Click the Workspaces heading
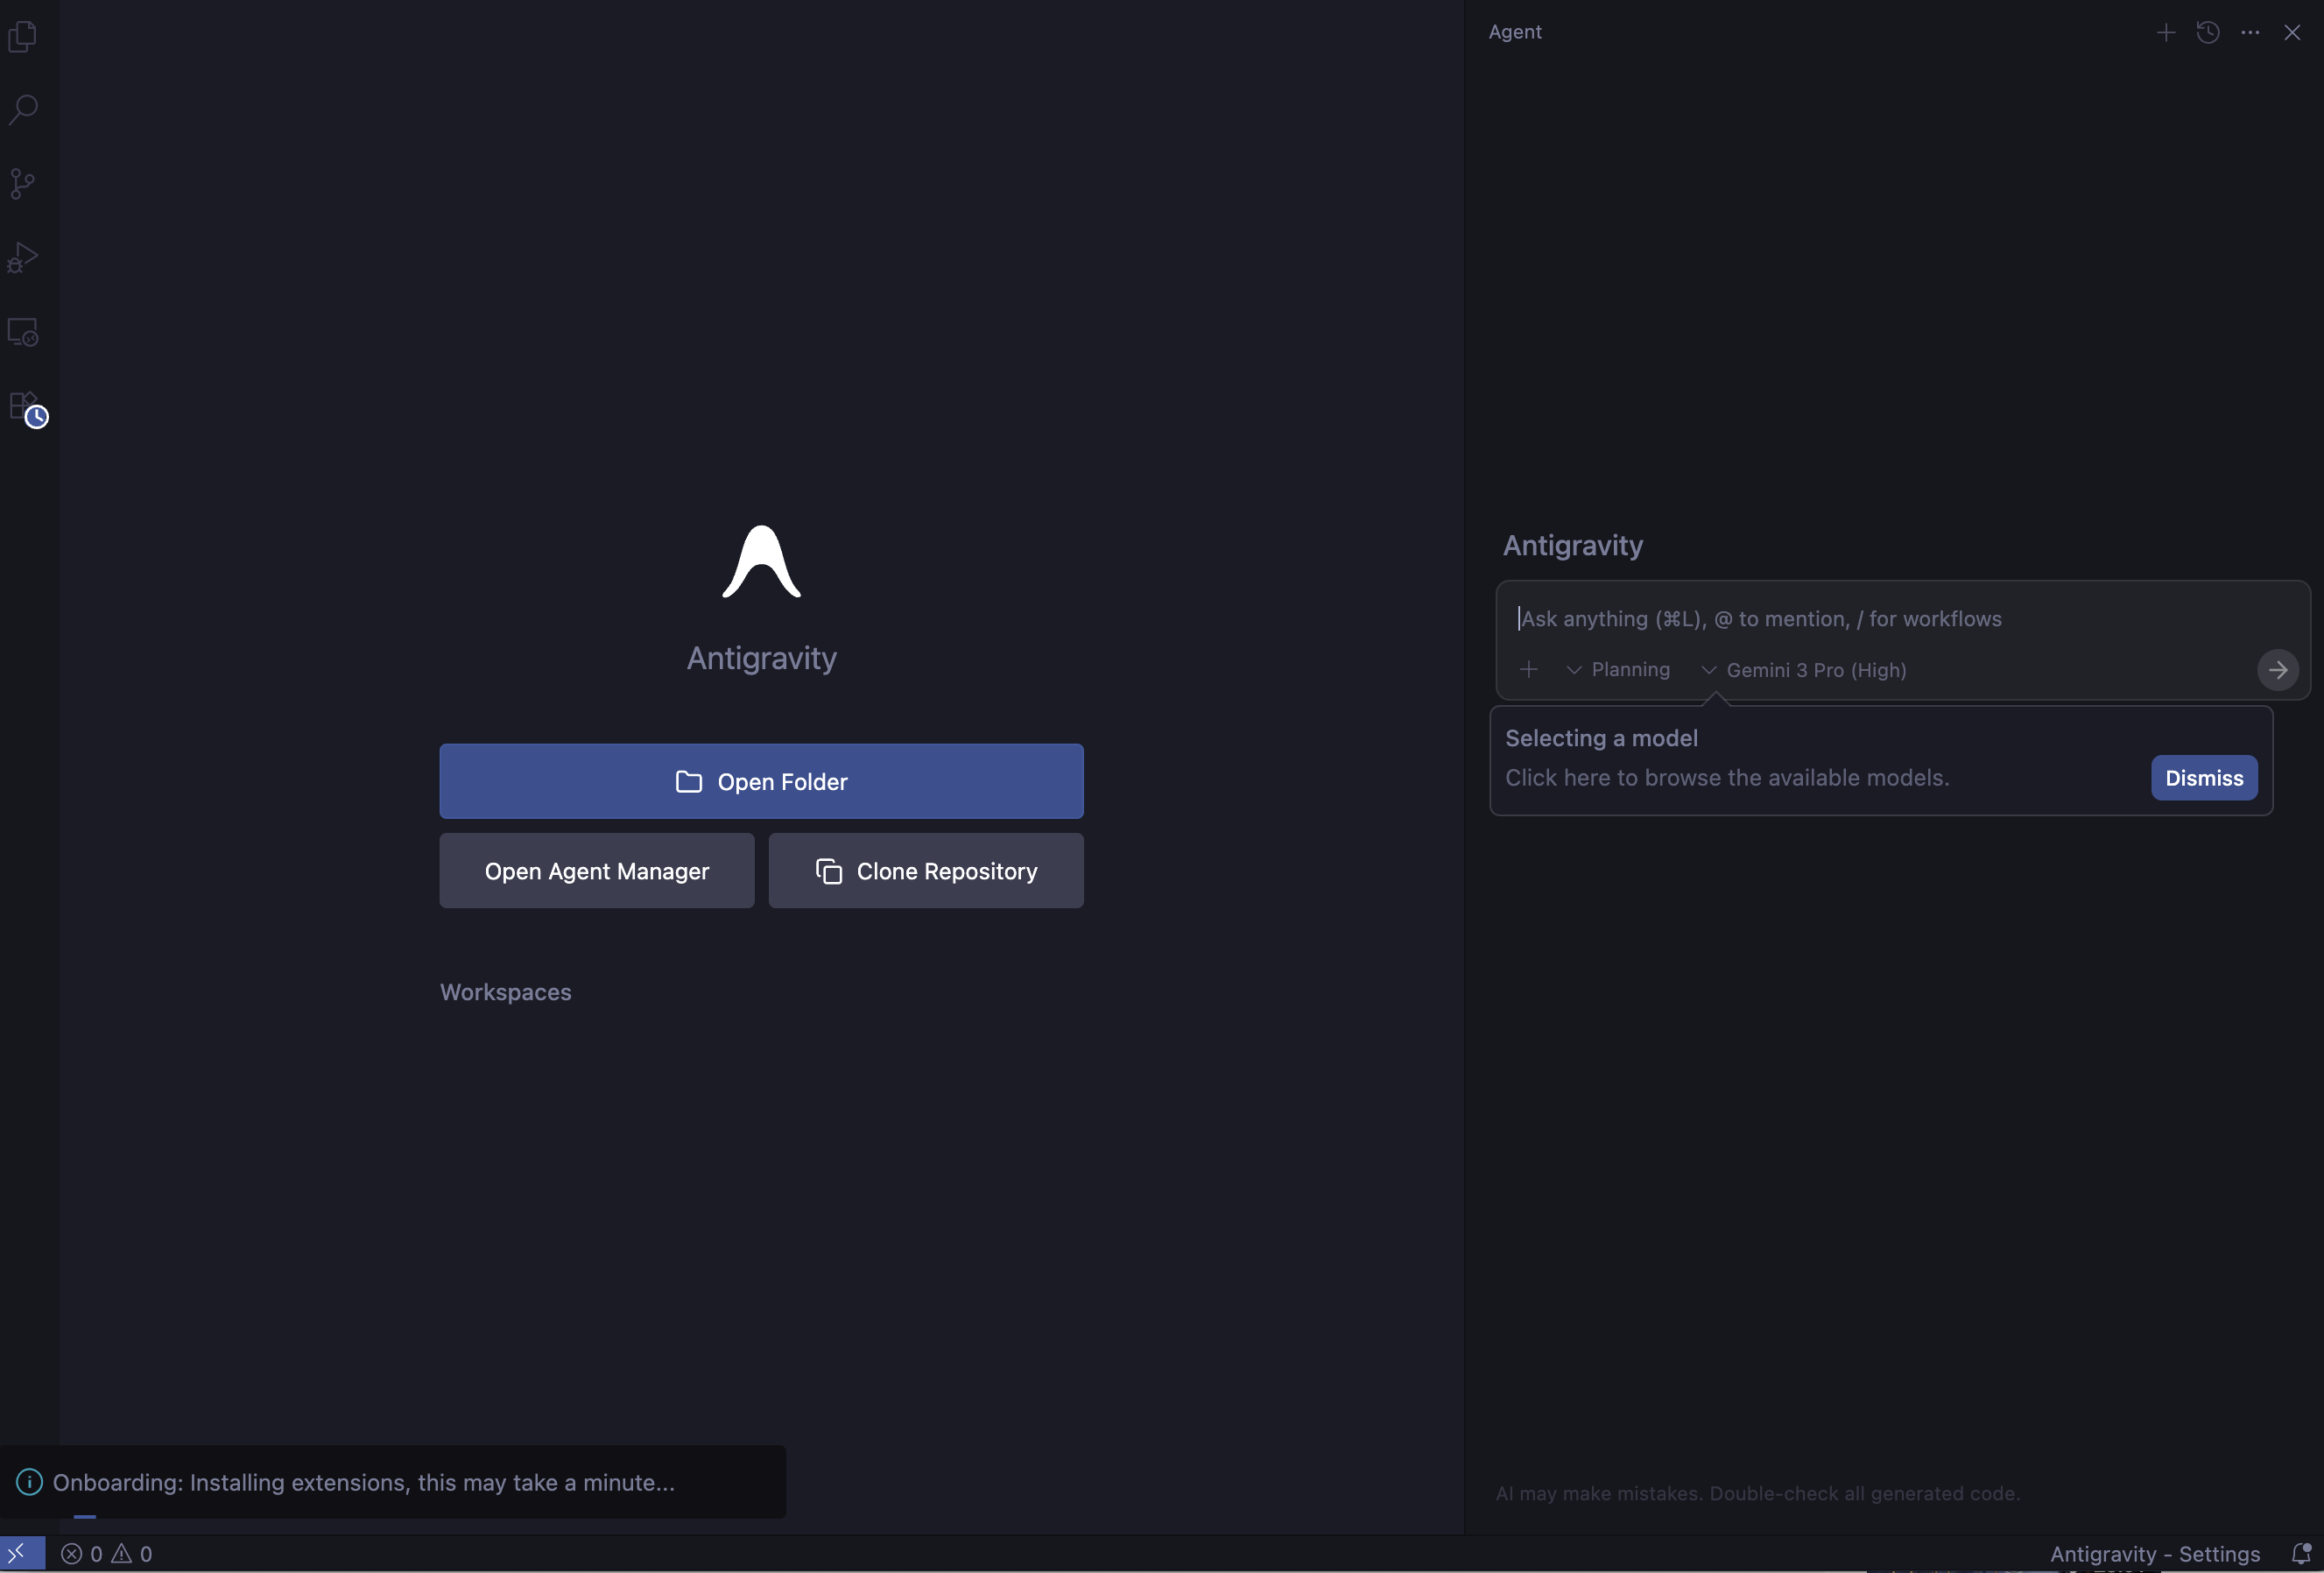 [x=506, y=992]
